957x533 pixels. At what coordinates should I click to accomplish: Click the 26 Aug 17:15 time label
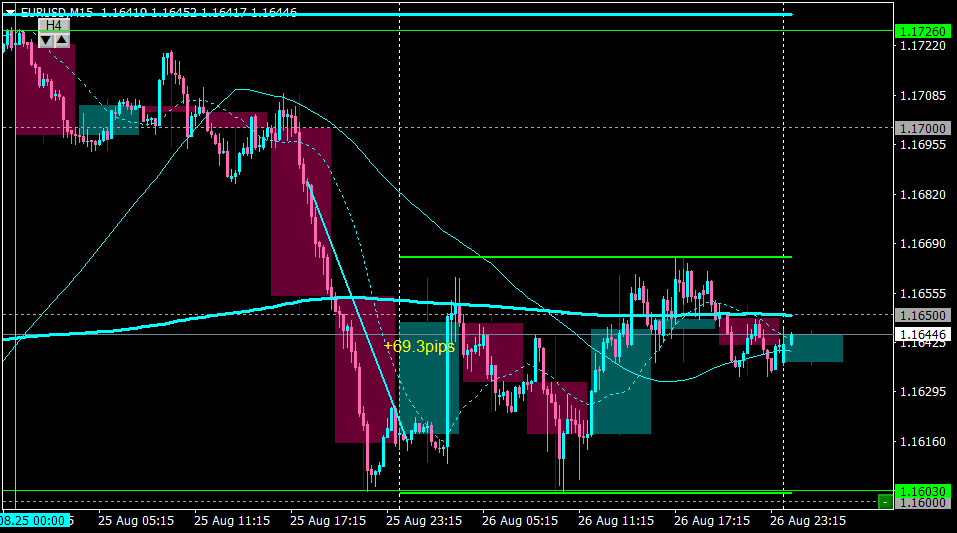712,521
